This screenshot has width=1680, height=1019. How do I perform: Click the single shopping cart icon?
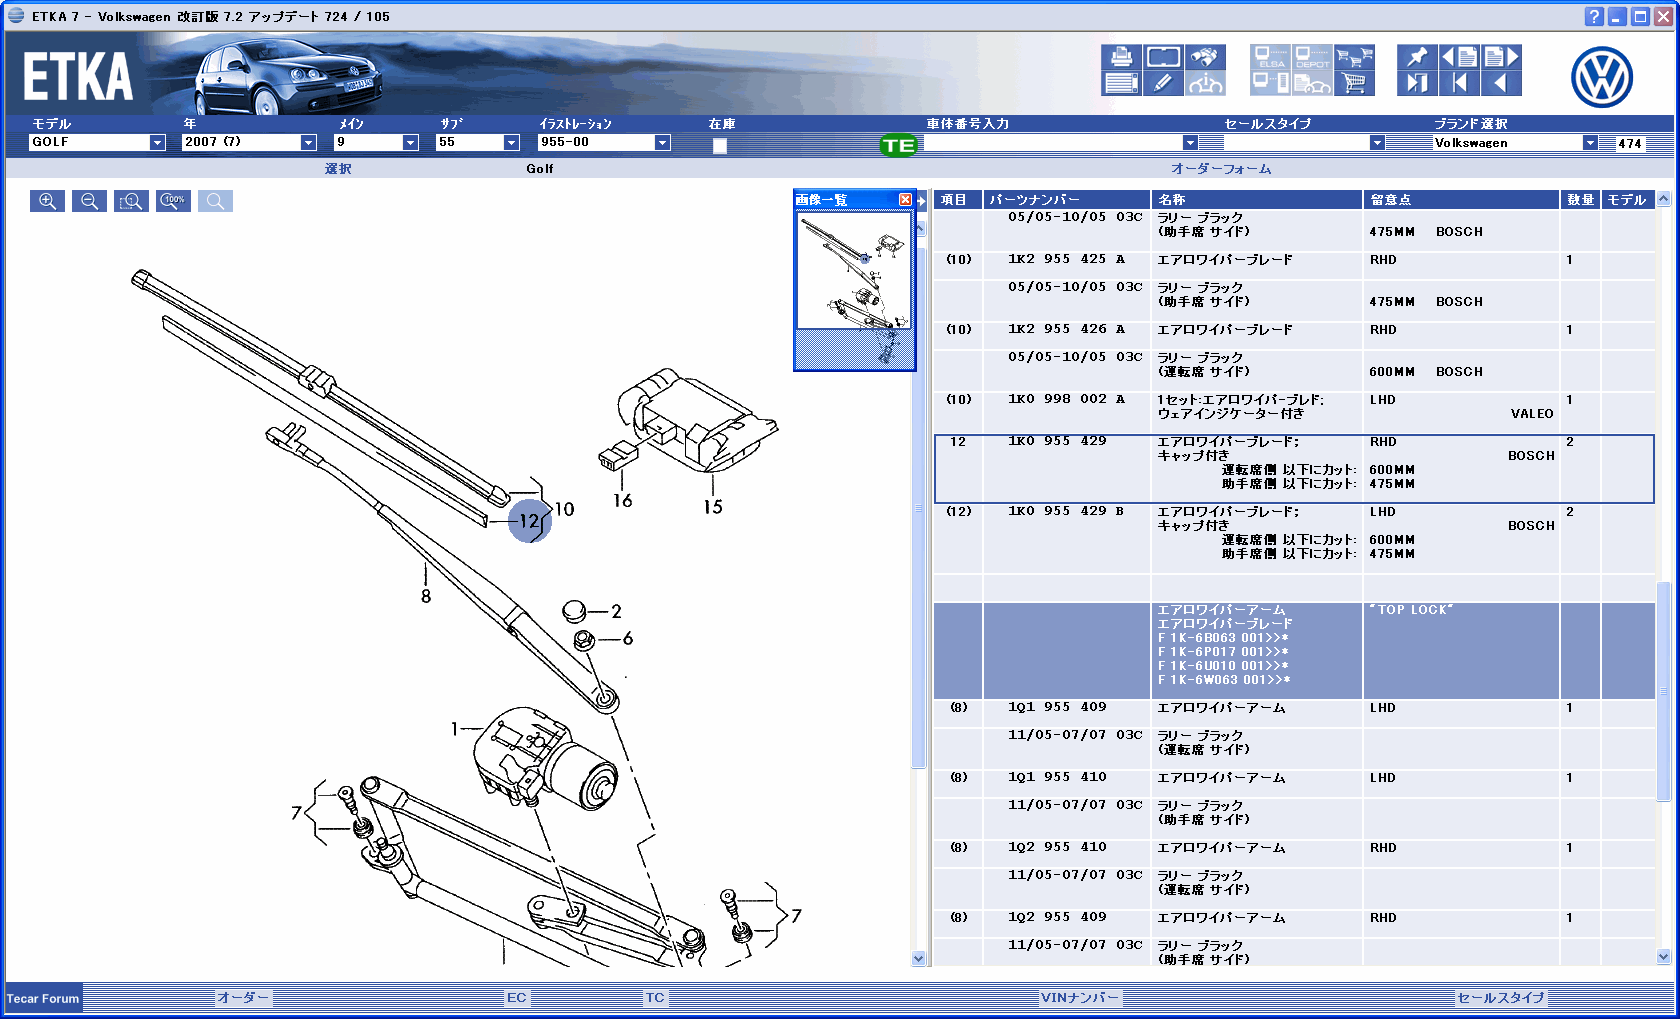click(1354, 83)
